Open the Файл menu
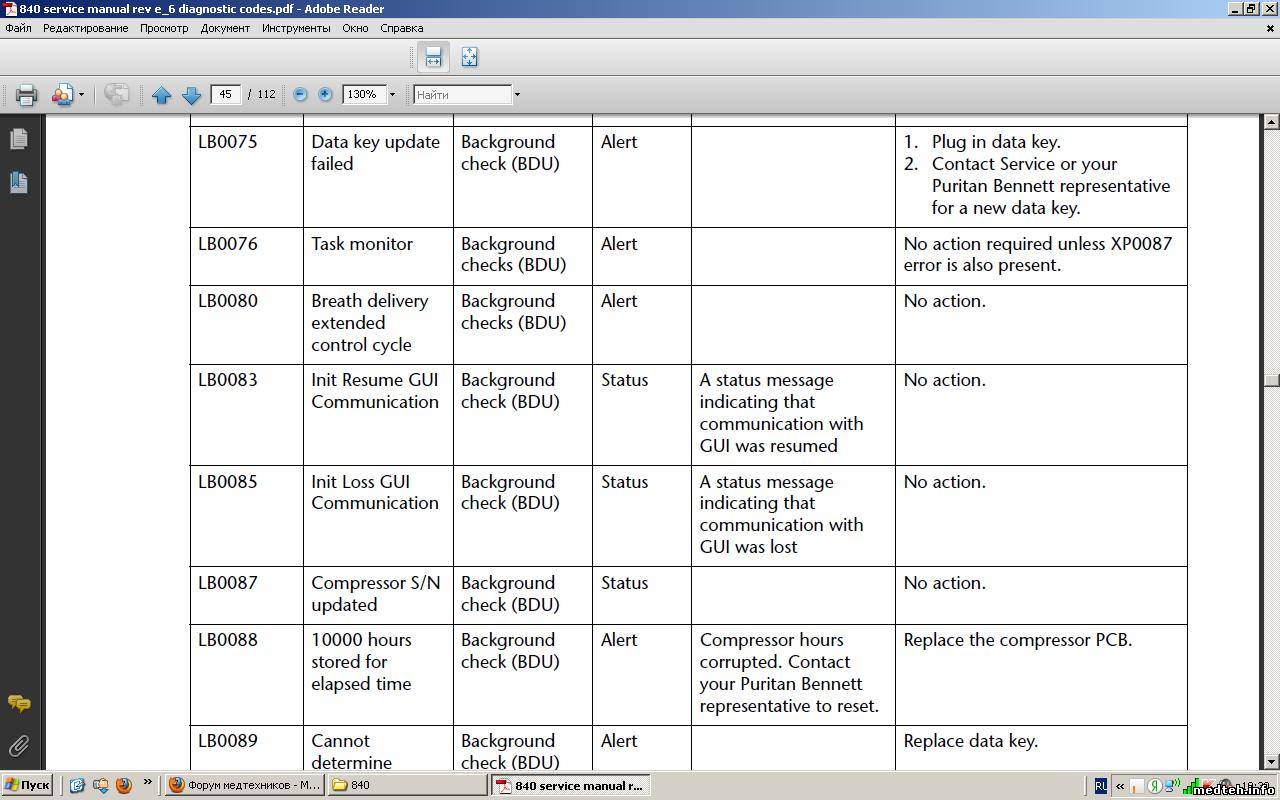This screenshot has height=800, width=1280. tap(18, 28)
